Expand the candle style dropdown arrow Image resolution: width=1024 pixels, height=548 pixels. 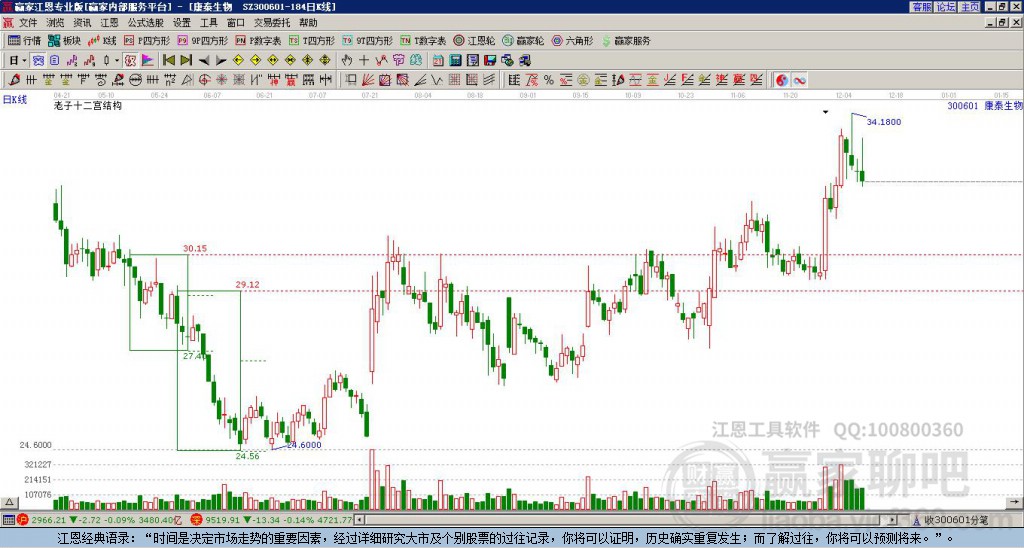click(x=117, y=60)
